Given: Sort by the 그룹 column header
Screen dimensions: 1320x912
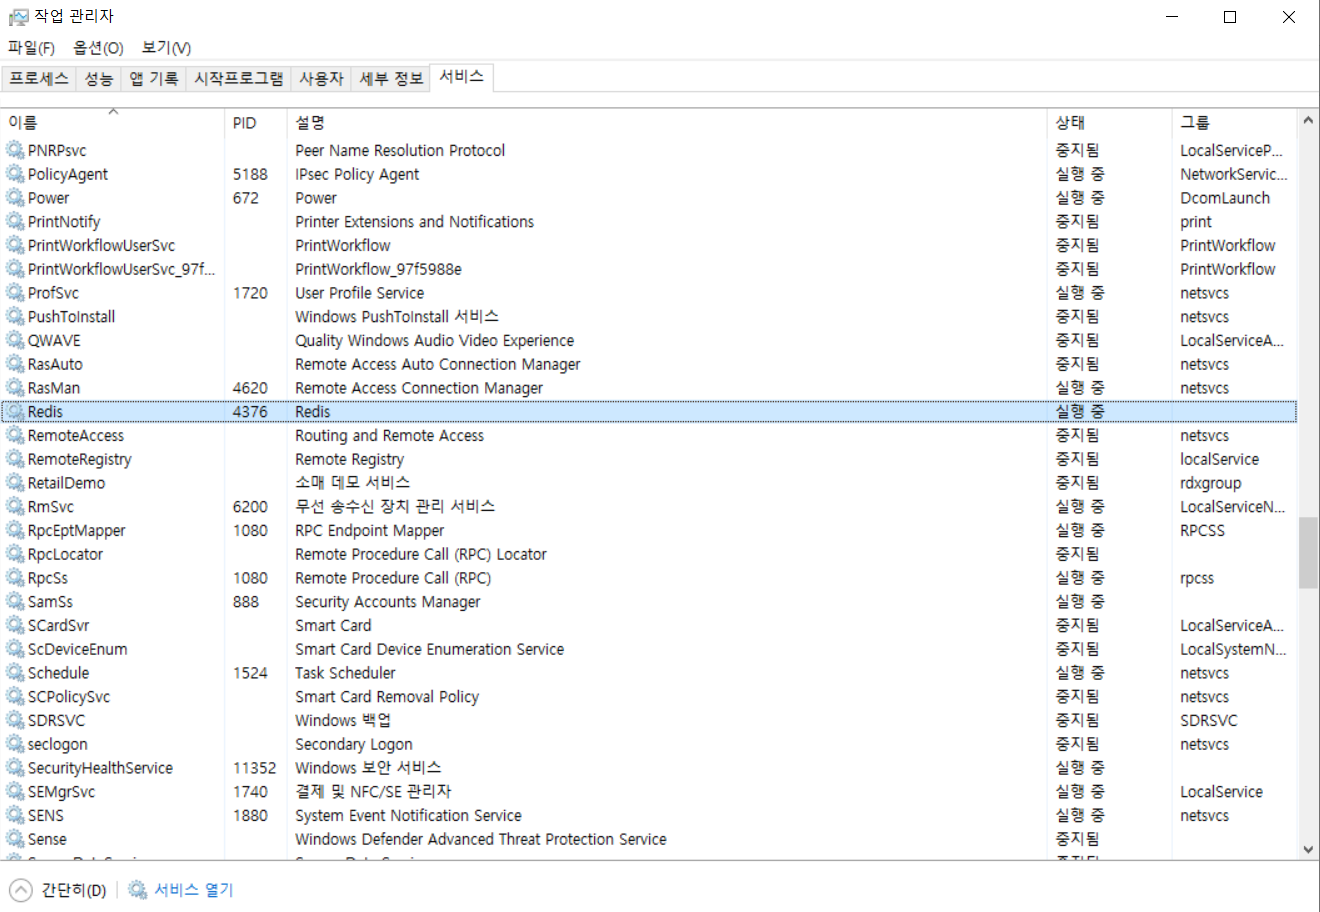Looking at the screenshot, I should 1235,122.
